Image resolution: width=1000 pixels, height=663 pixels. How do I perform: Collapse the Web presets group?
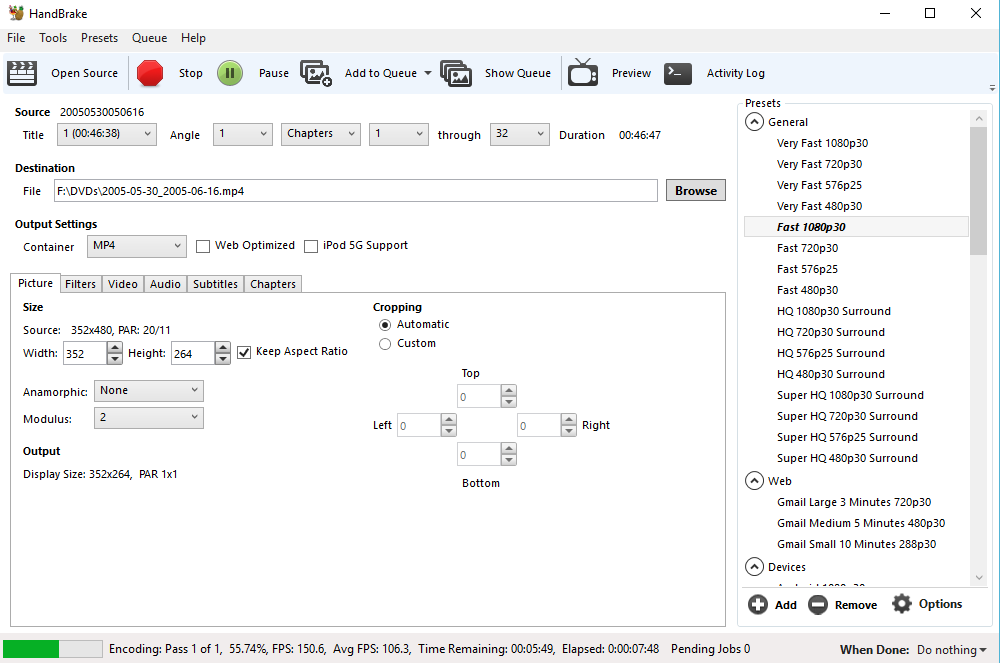coord(754,481)
